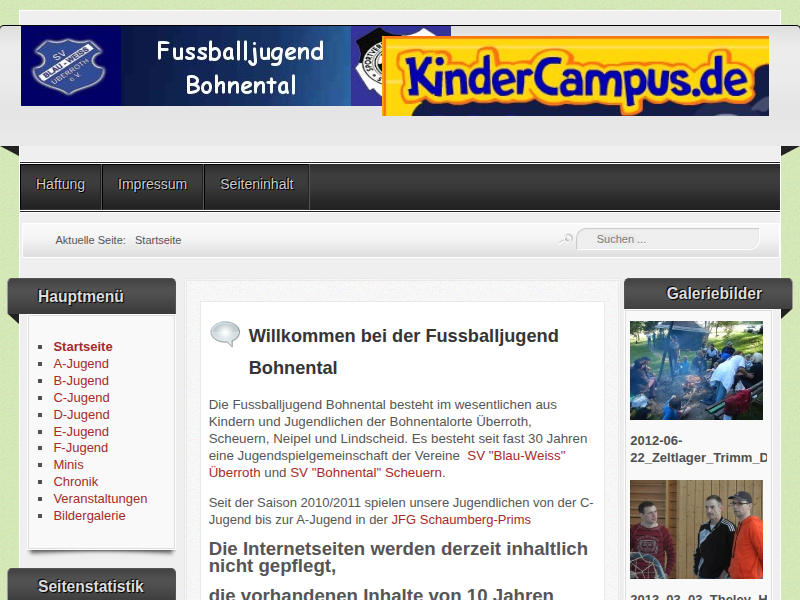Open the Haftung menu item

60,185
